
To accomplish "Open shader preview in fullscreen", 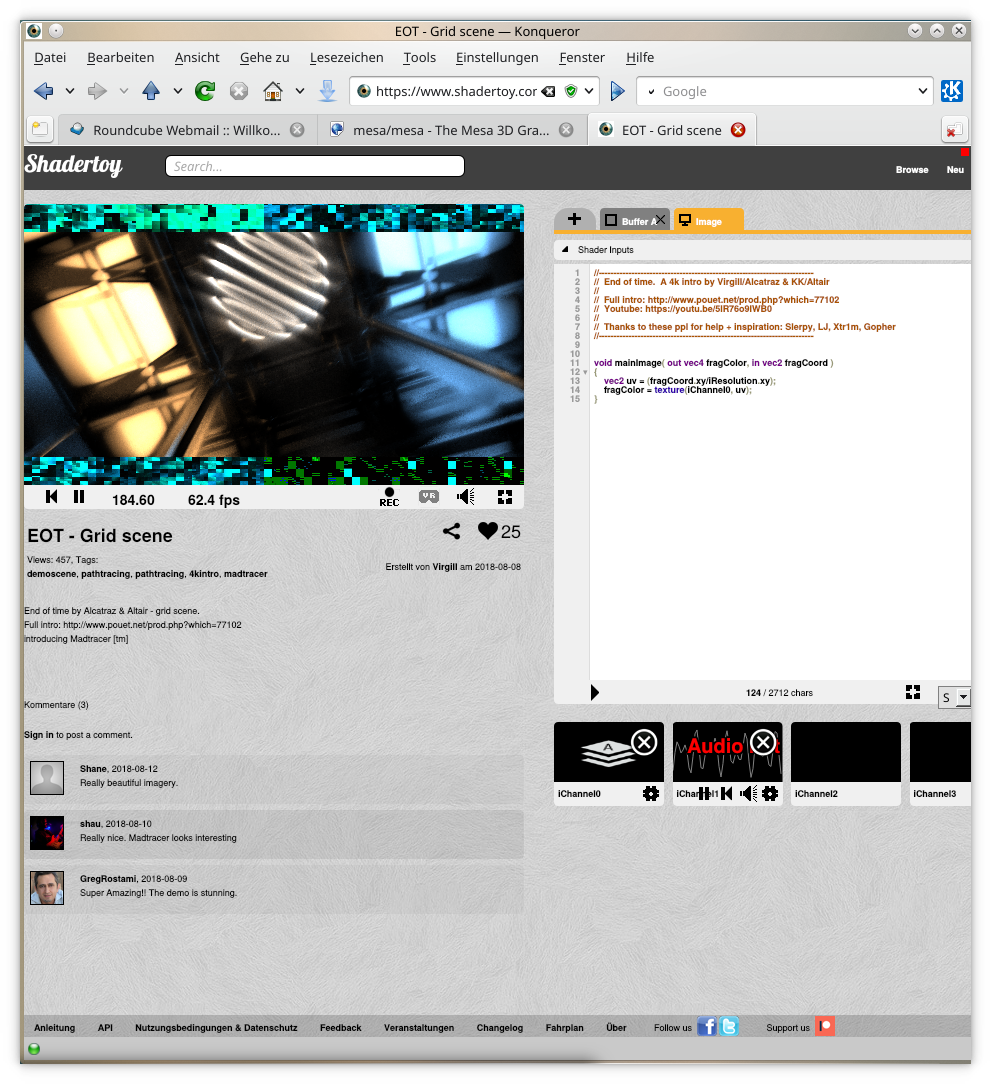I will pyautogui.click(x=505, y=496).
